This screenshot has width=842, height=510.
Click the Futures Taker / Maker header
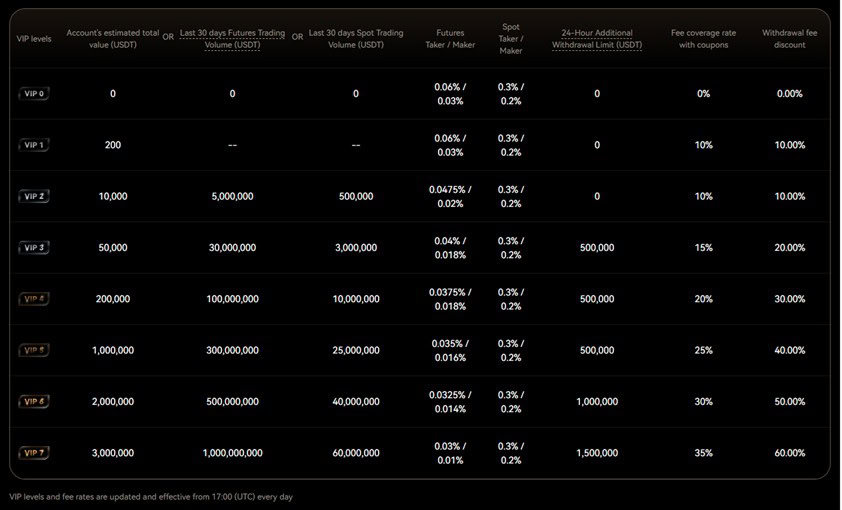[x=449, y=39]
